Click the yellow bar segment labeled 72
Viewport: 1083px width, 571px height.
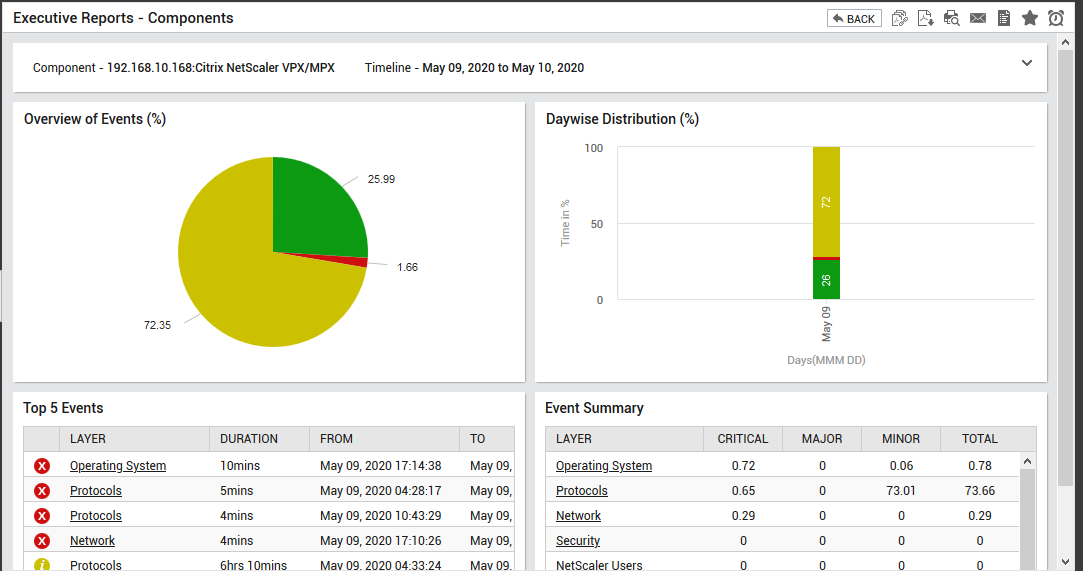click(826, 202)
